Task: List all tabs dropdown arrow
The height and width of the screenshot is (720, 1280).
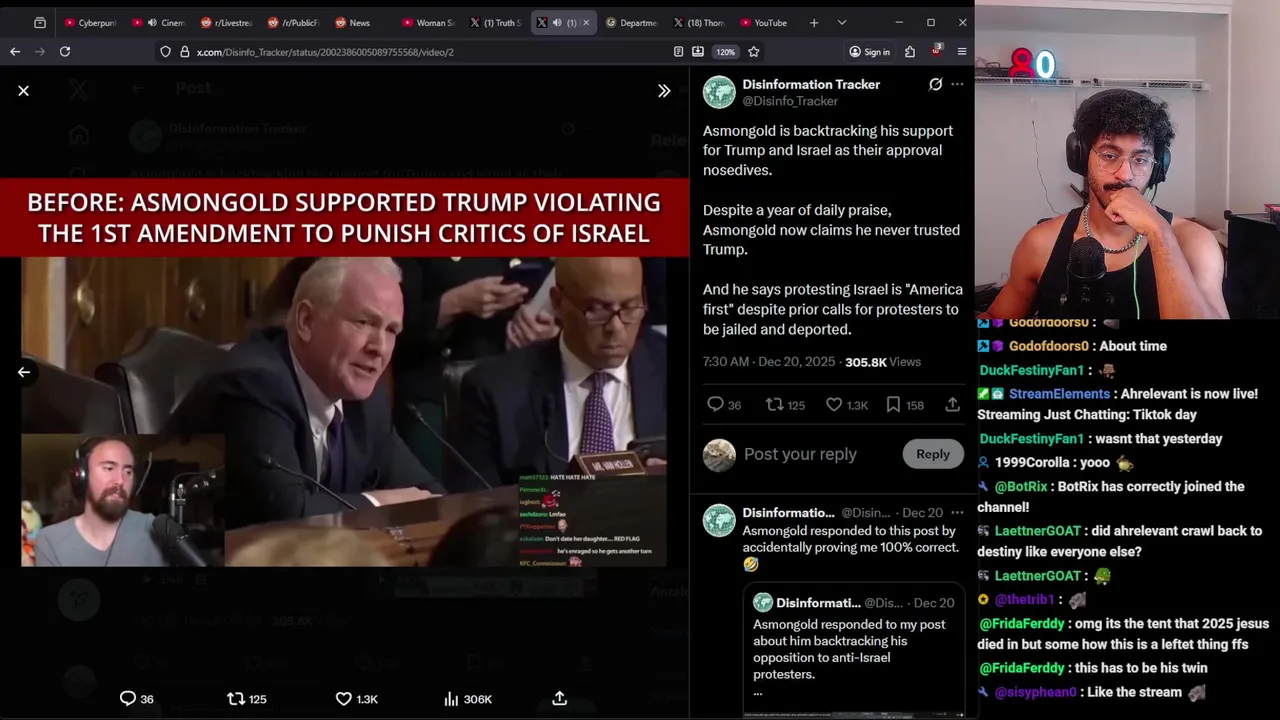Action: [841, 22]
